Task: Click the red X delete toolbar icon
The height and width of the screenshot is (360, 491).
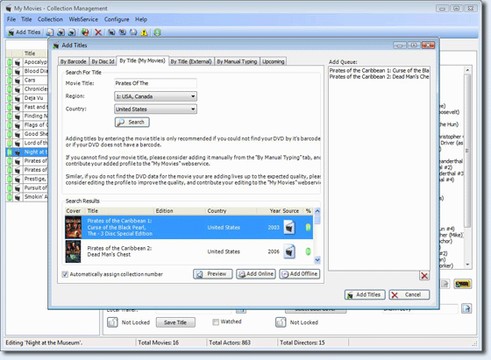Action: click(x=98, y=32)
